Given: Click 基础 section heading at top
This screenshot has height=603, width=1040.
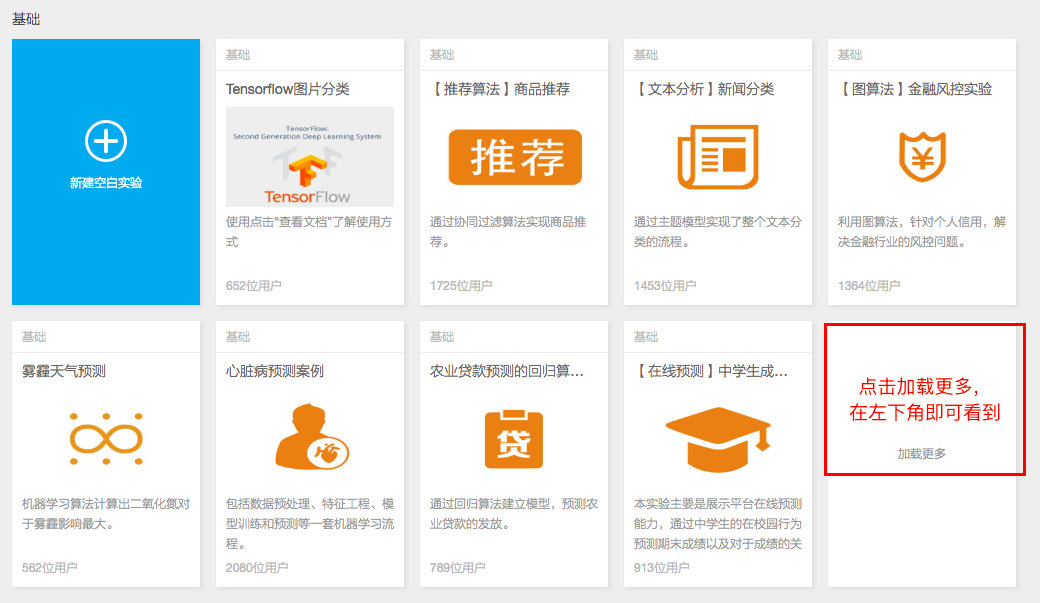Looking at the screenshot, I should pos(26,19).
